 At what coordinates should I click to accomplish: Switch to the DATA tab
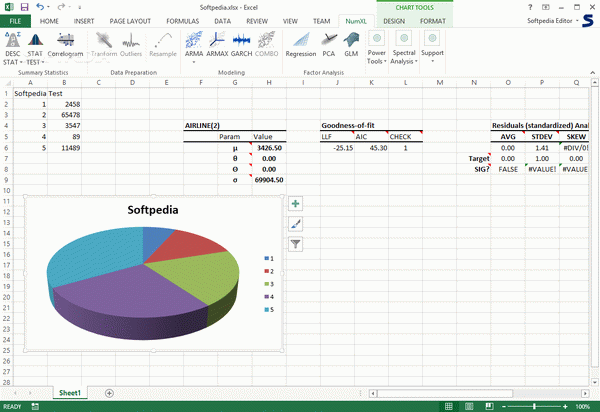point(222,21)
